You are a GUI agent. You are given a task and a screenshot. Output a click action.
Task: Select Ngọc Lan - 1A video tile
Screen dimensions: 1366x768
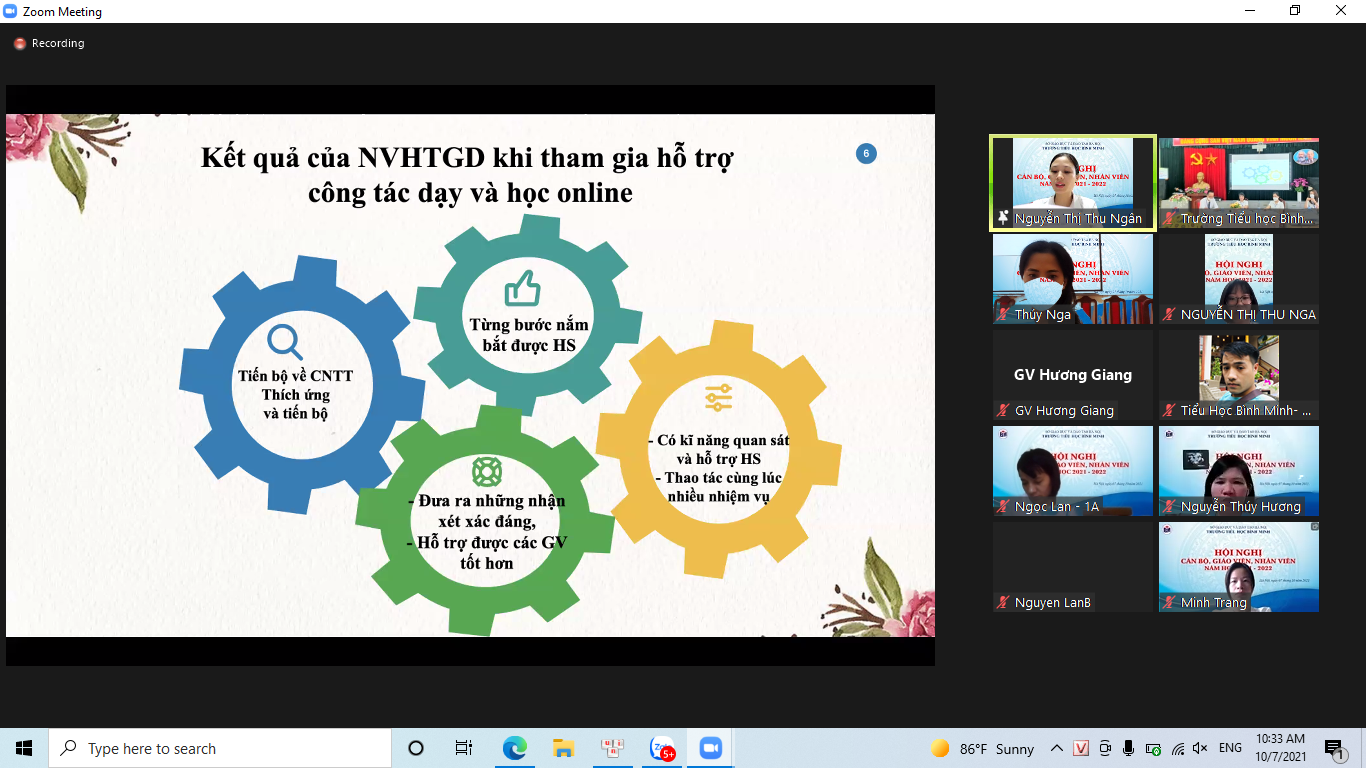1073,471
